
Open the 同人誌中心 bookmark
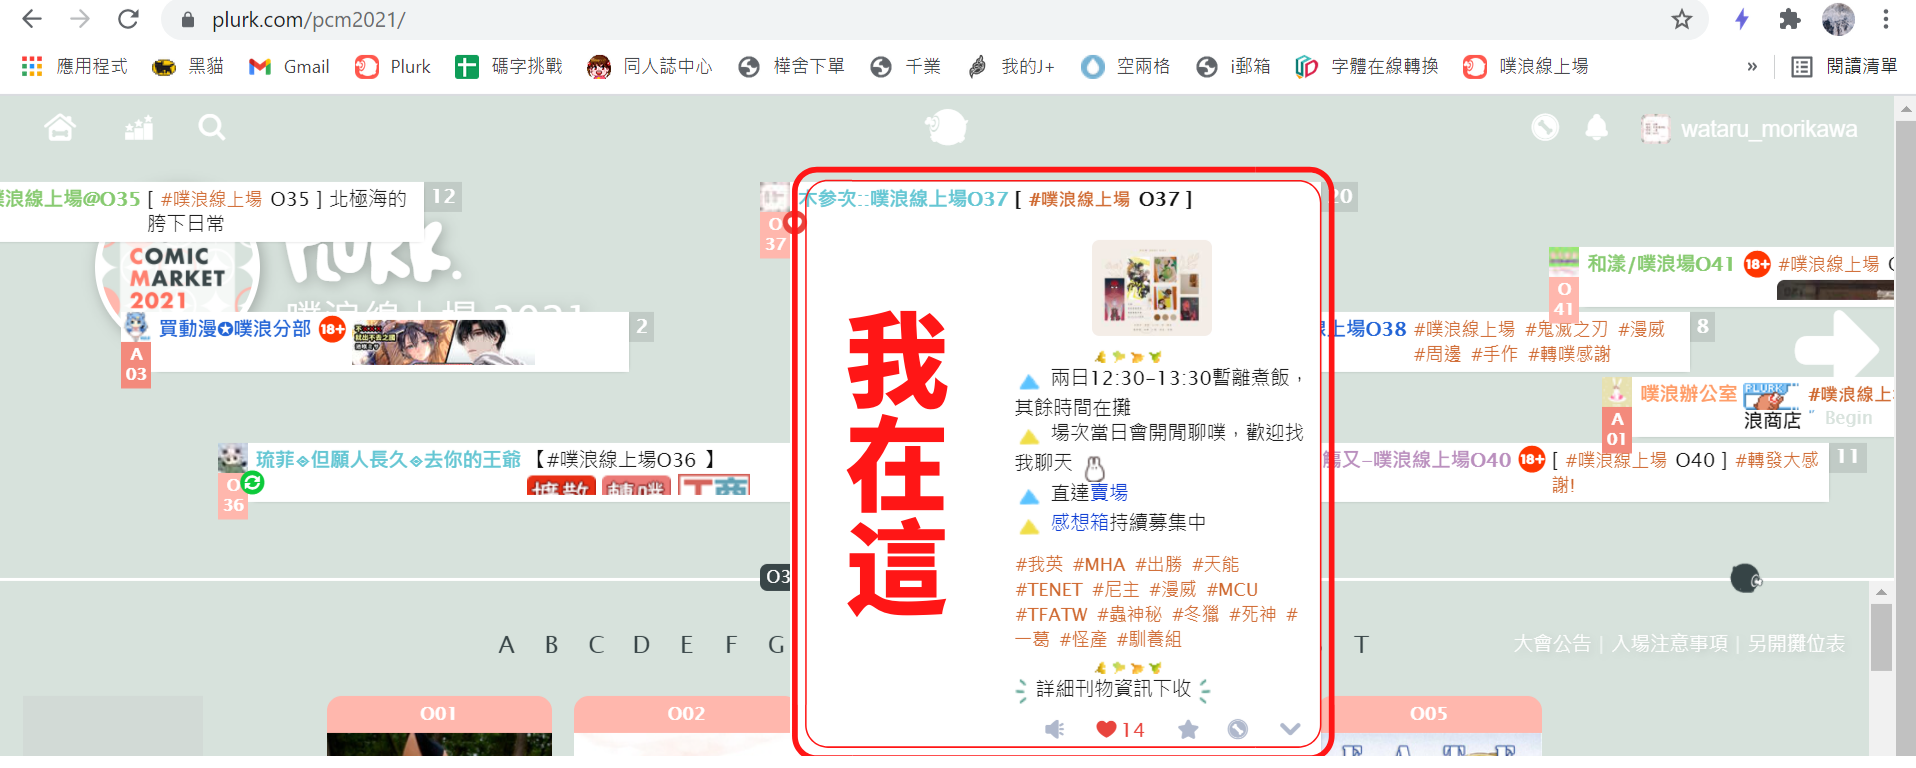(650, 66)
